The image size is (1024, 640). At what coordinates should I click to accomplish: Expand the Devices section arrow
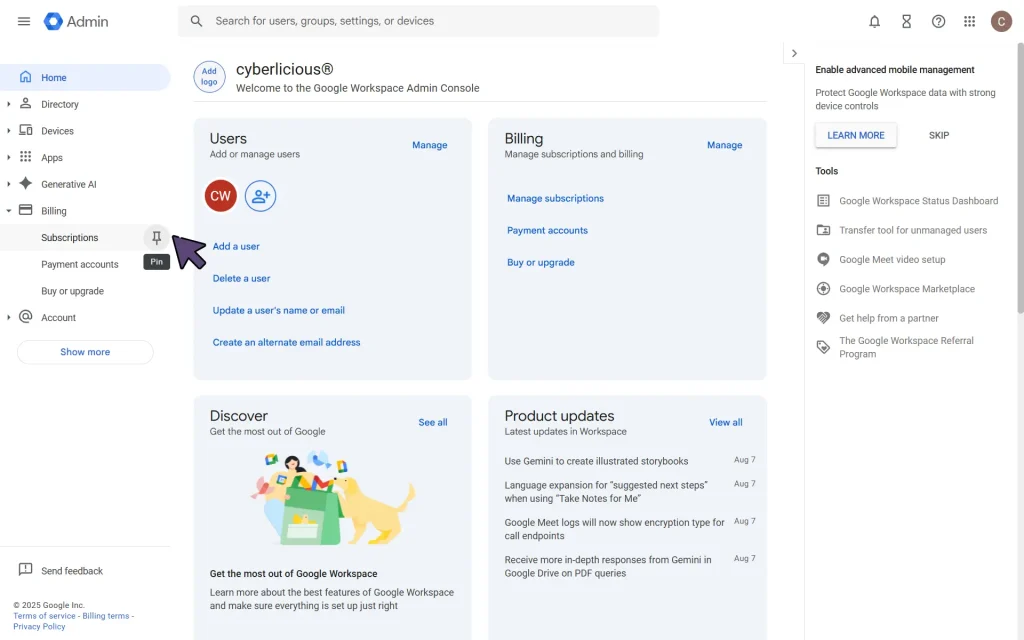click(8, 131)
